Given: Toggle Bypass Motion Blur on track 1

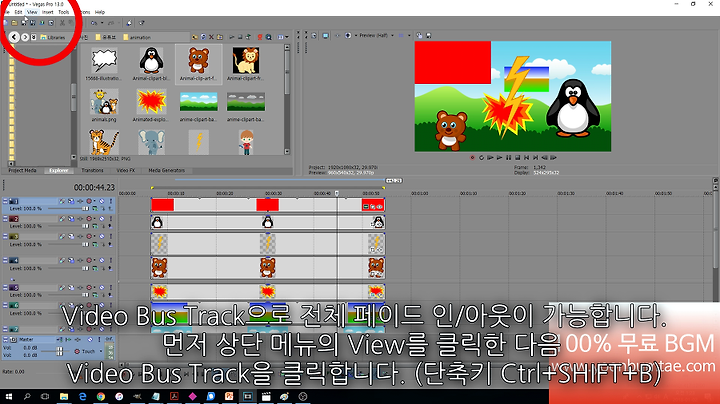Looking at the screenshot, I should click(x=62, y=201).
